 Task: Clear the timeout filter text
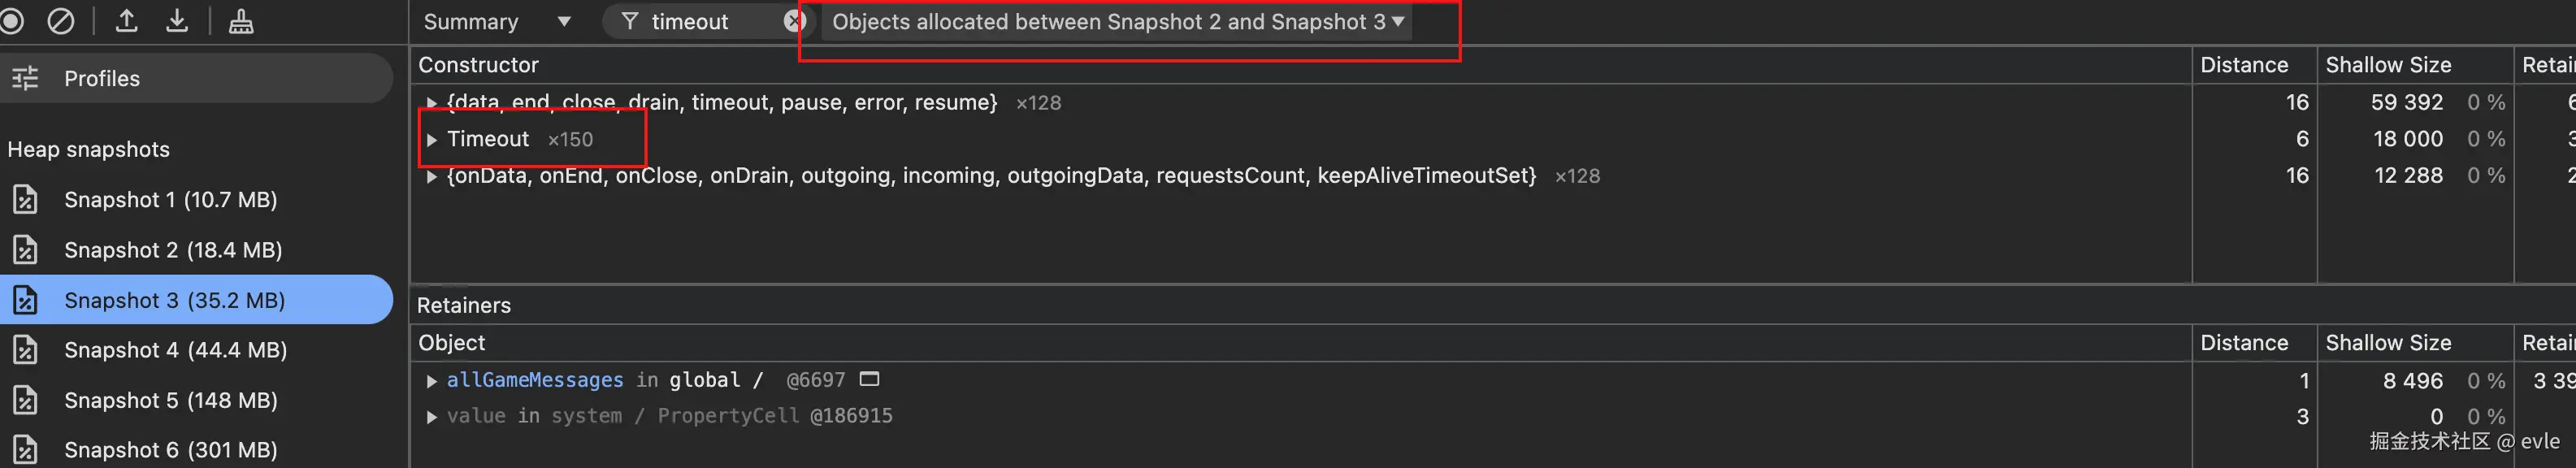(x=794, y=21)
